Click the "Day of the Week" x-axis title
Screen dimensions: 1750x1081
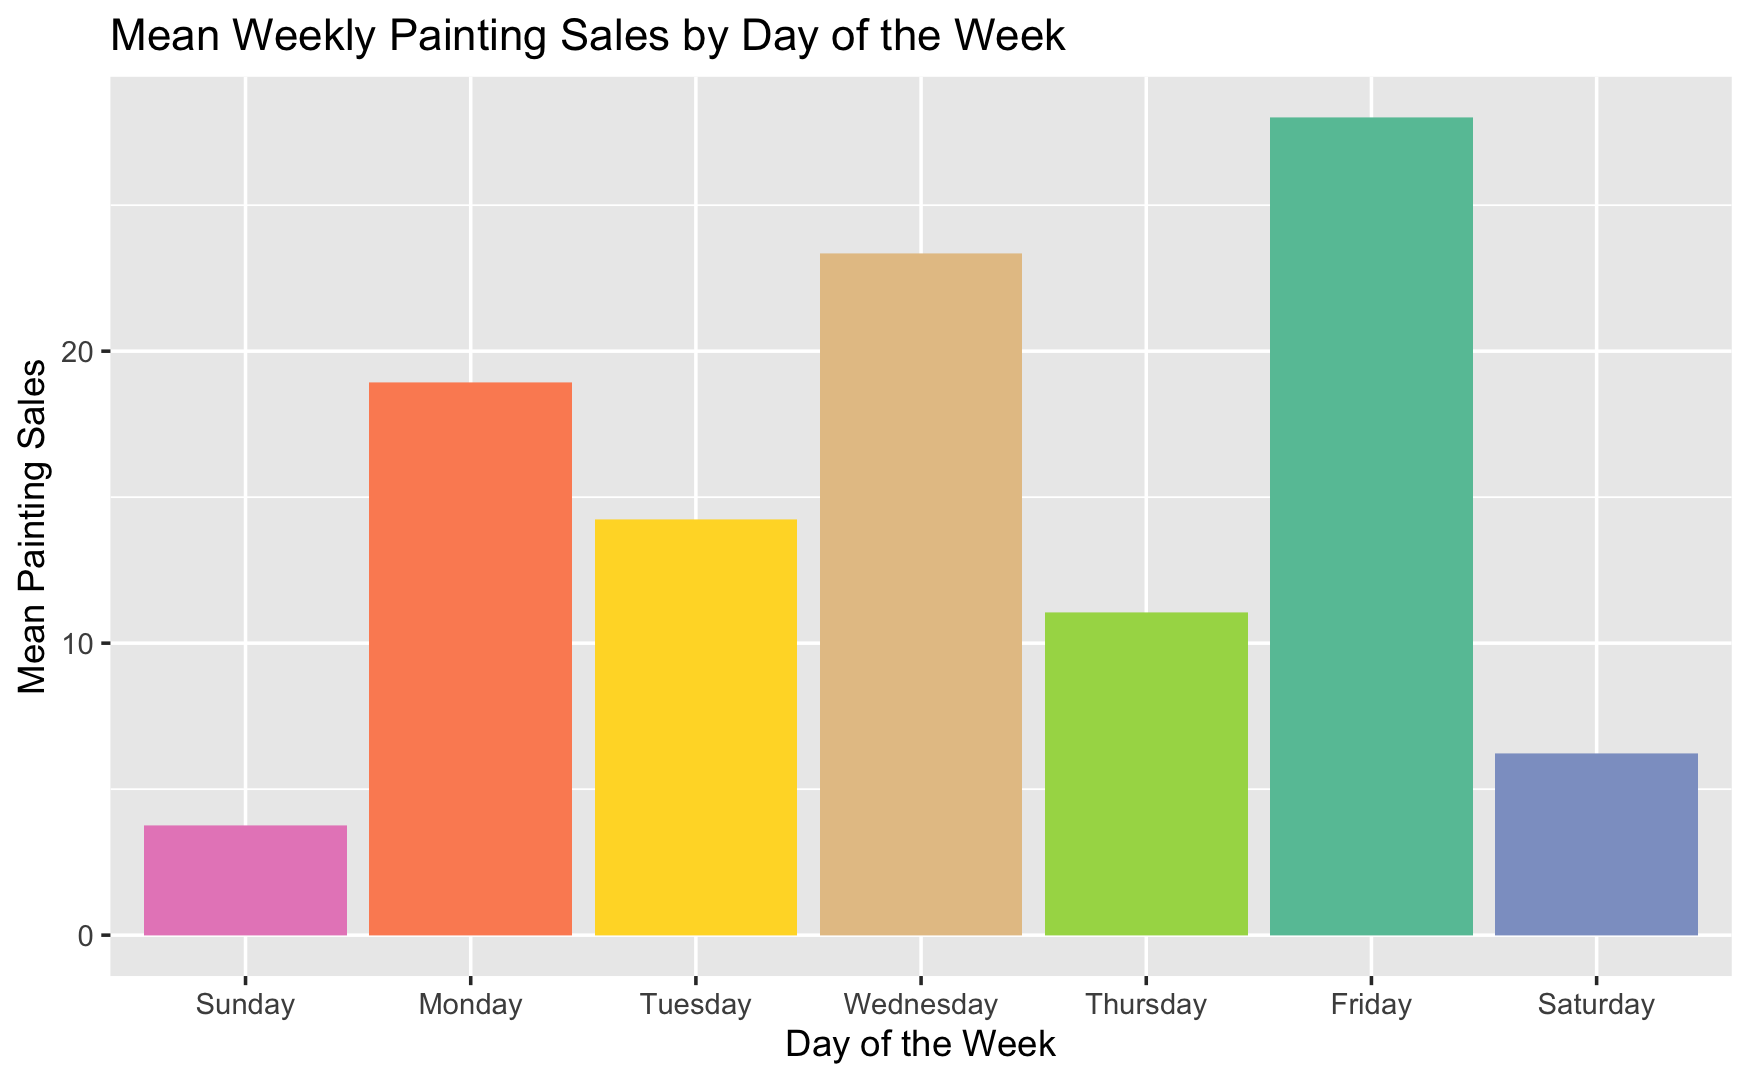pyautogui.click(x=920, y=1044)
